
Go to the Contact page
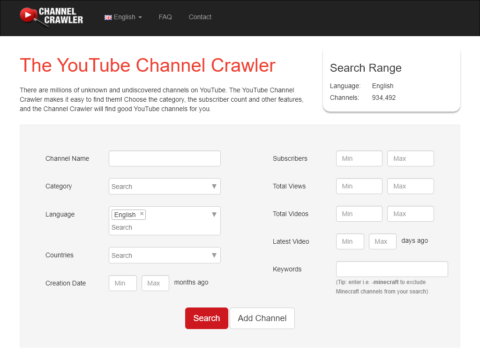(x=200, y=17)
